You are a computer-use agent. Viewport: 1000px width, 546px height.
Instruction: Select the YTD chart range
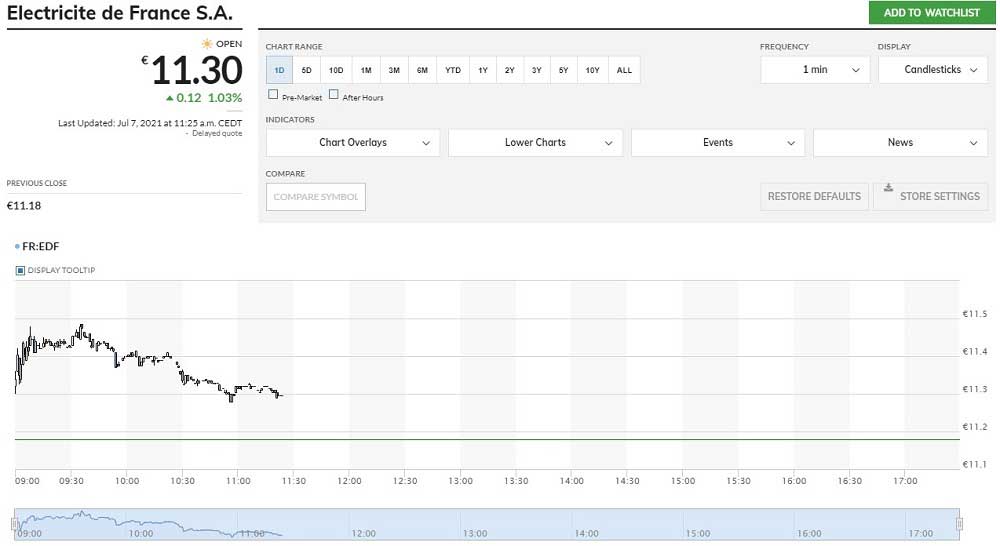click(x=453, y=70)
